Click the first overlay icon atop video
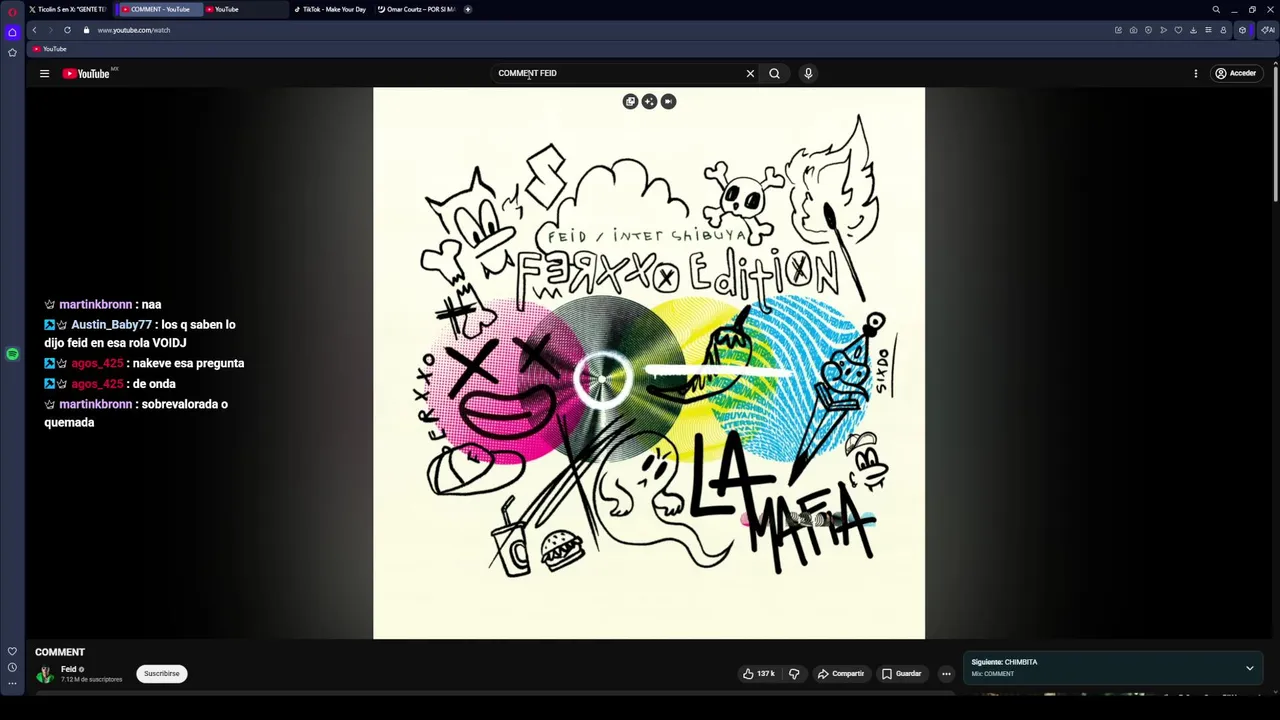 point(630,101)
